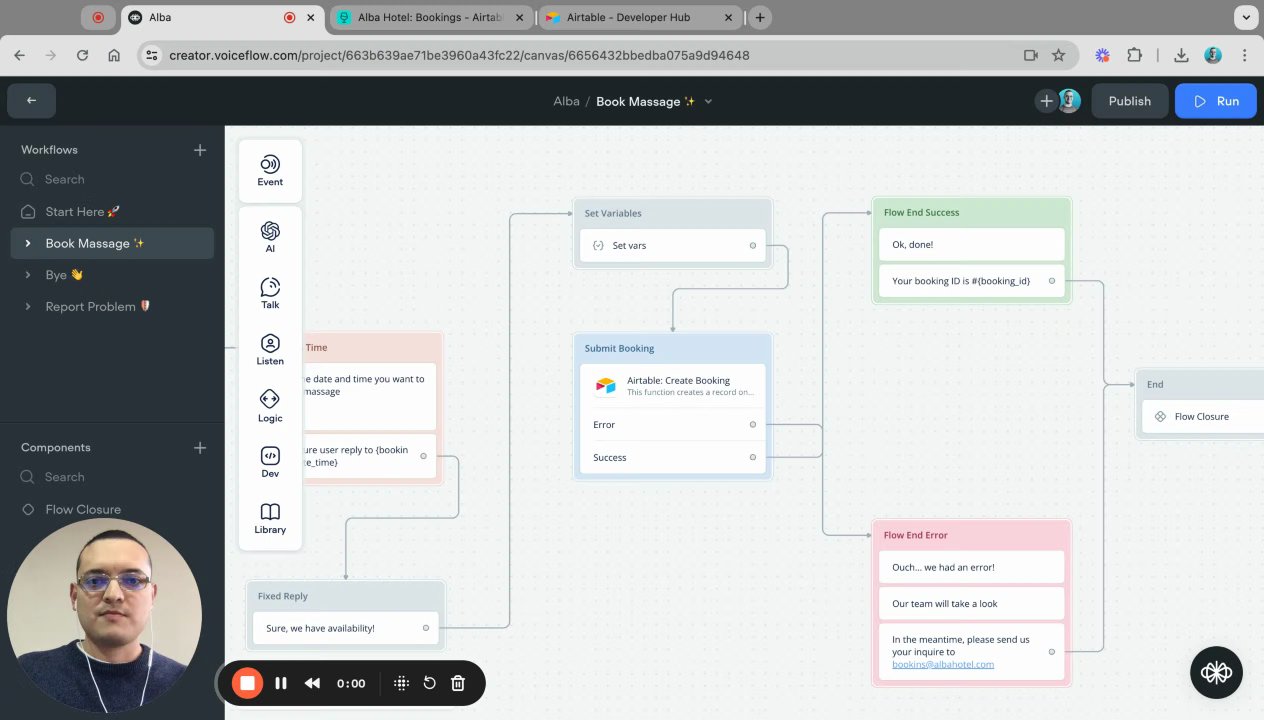
Task: Click the Set Variables block title
Action: 613,213
